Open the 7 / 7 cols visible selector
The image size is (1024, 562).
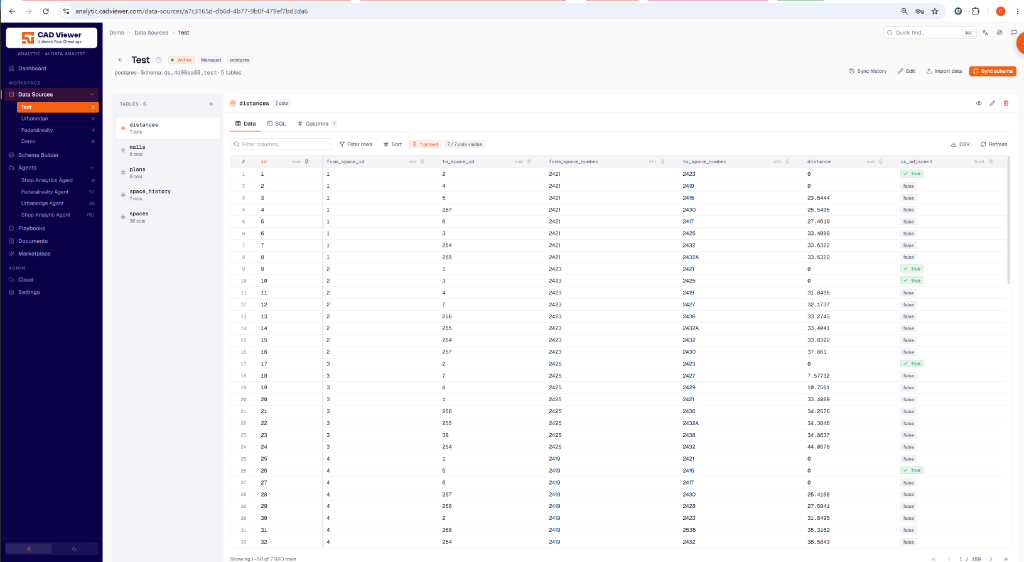pyautogui.click(x=464, y=144)
